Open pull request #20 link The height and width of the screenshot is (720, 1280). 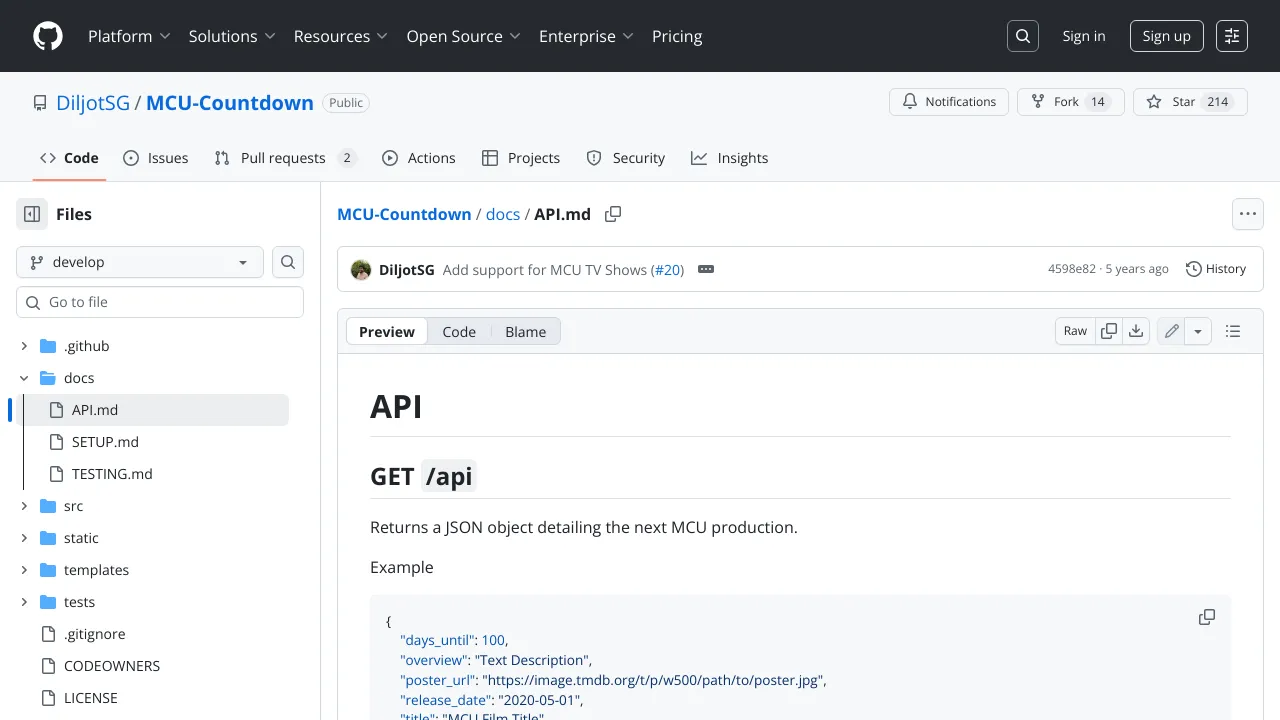coord(668,269)
